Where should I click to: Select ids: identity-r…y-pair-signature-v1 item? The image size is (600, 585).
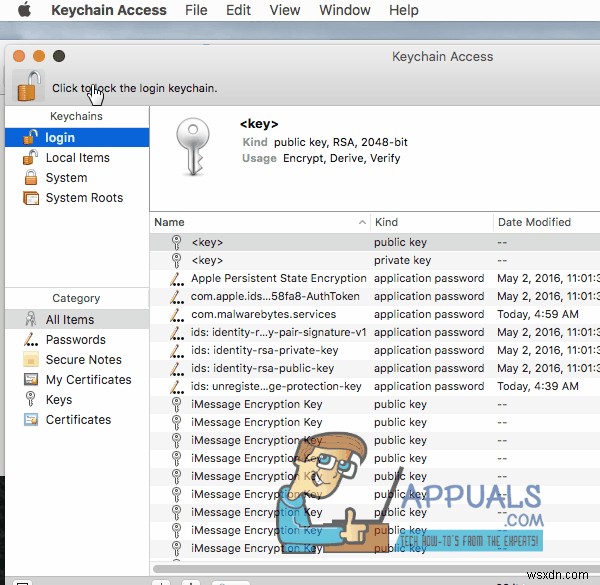(x=375, y=332)
